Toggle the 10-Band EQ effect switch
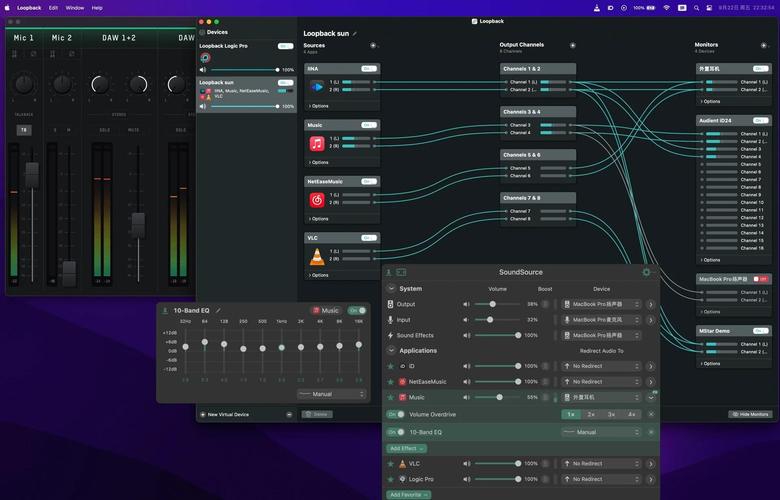The height and width of the screenshot is (500, 780). coord(396,432)
